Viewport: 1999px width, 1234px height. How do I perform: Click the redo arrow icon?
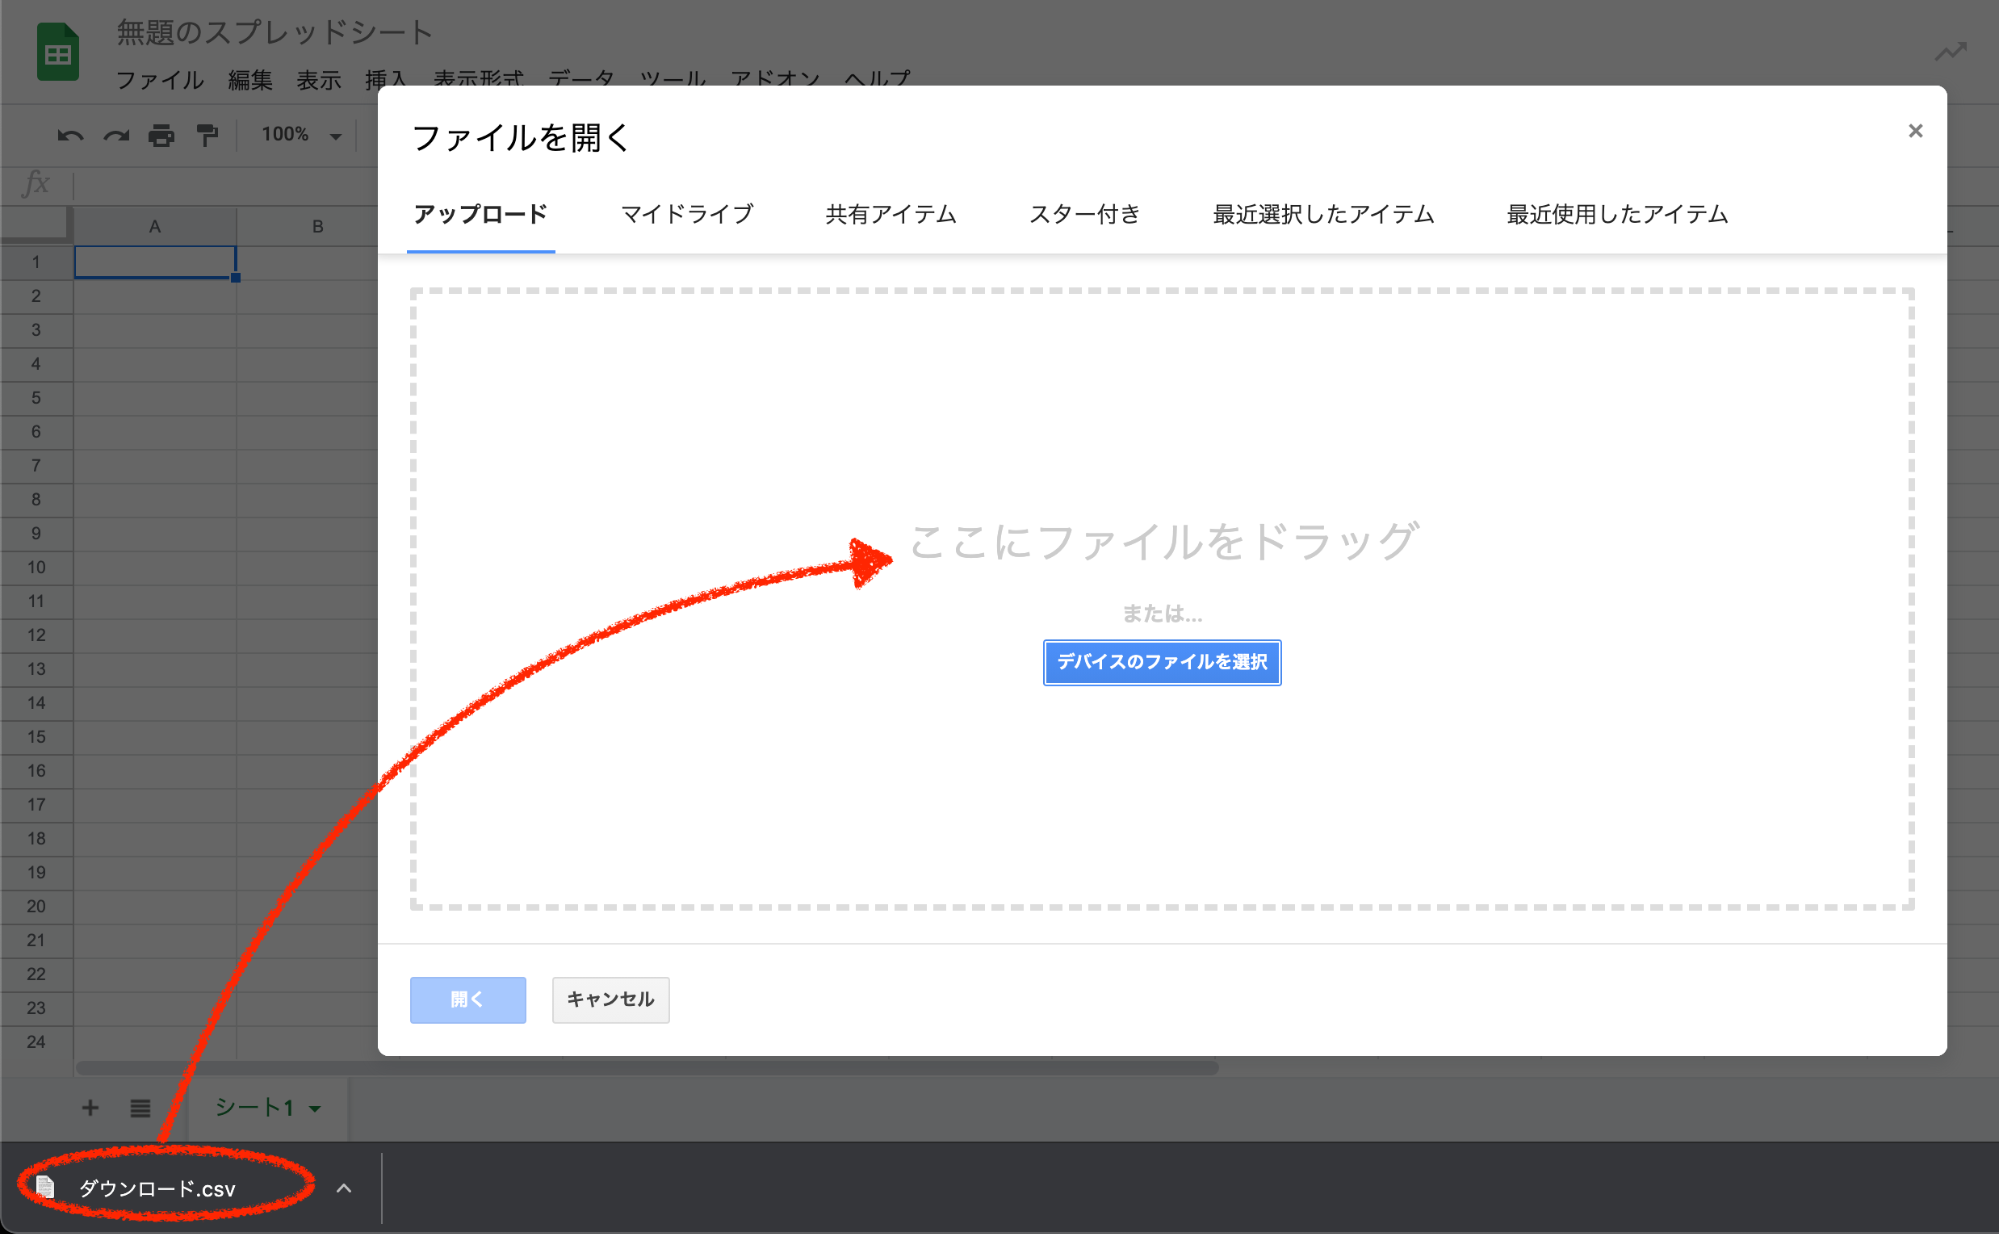point(116,135)
